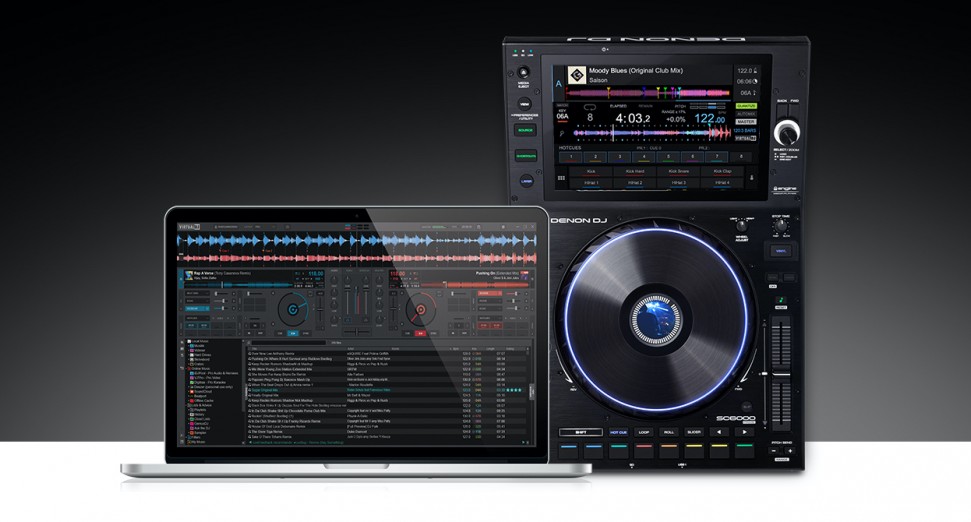Trigger the HiHat 2 sample pad
Viewport: 971px width, 522px height.
[635, 183]
